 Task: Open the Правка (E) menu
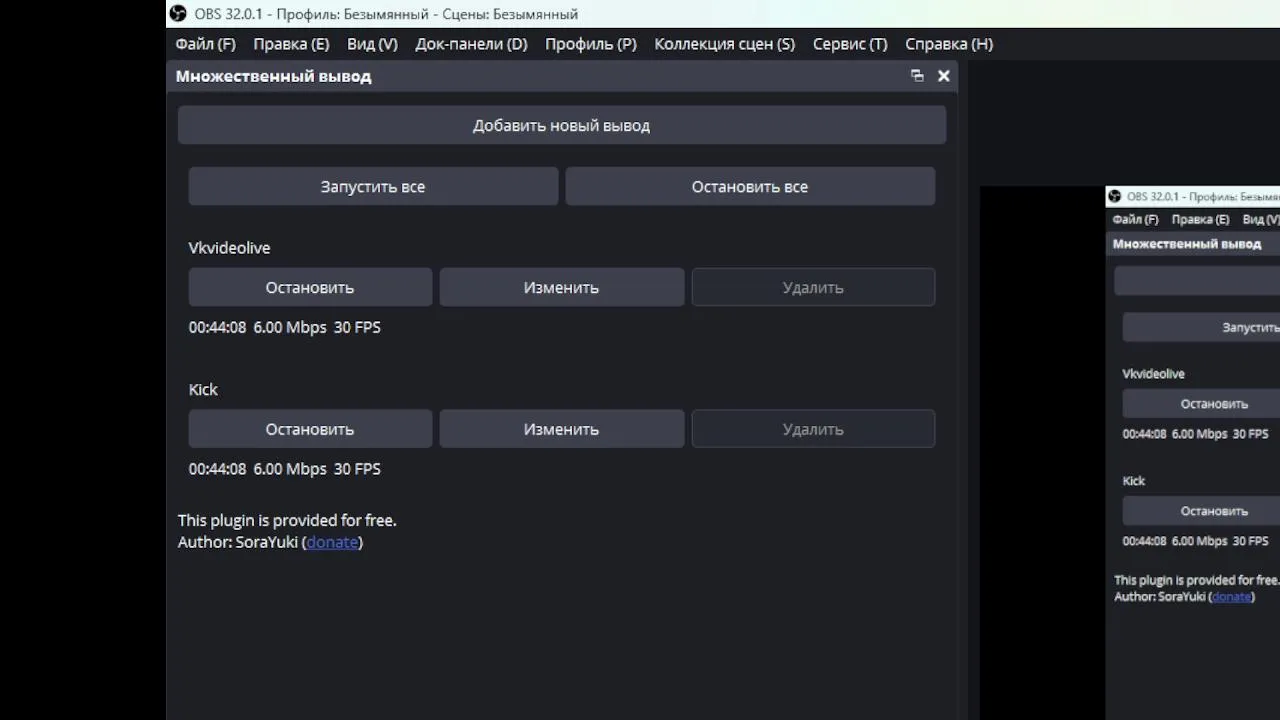coord(291,44)
